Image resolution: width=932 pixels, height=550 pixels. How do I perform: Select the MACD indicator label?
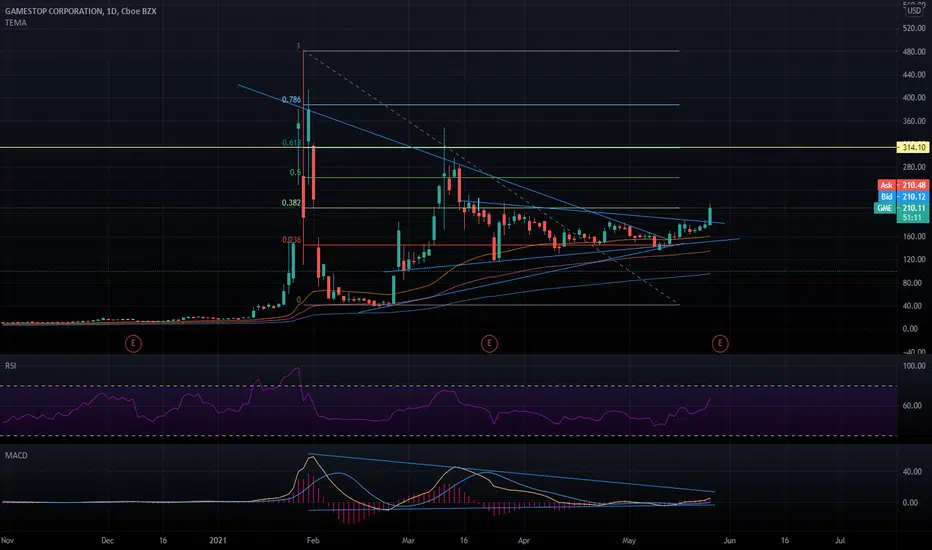16,455
